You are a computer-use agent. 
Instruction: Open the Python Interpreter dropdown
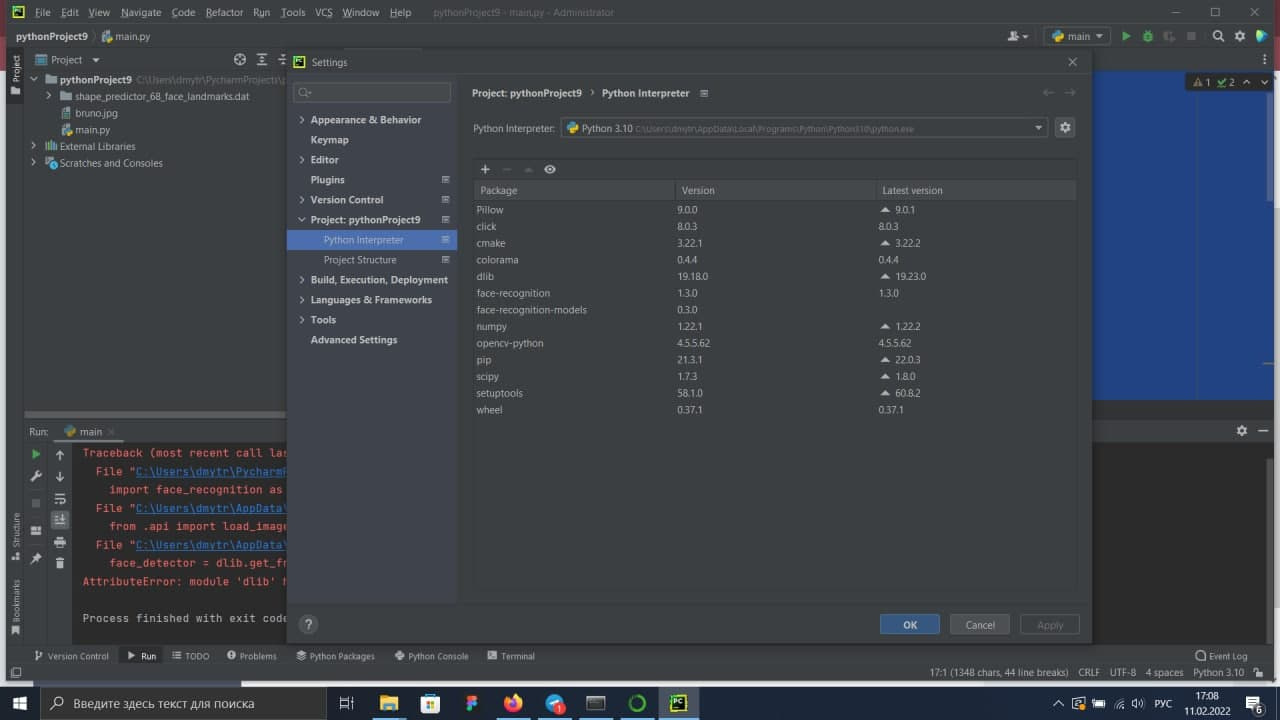point(804,128)
